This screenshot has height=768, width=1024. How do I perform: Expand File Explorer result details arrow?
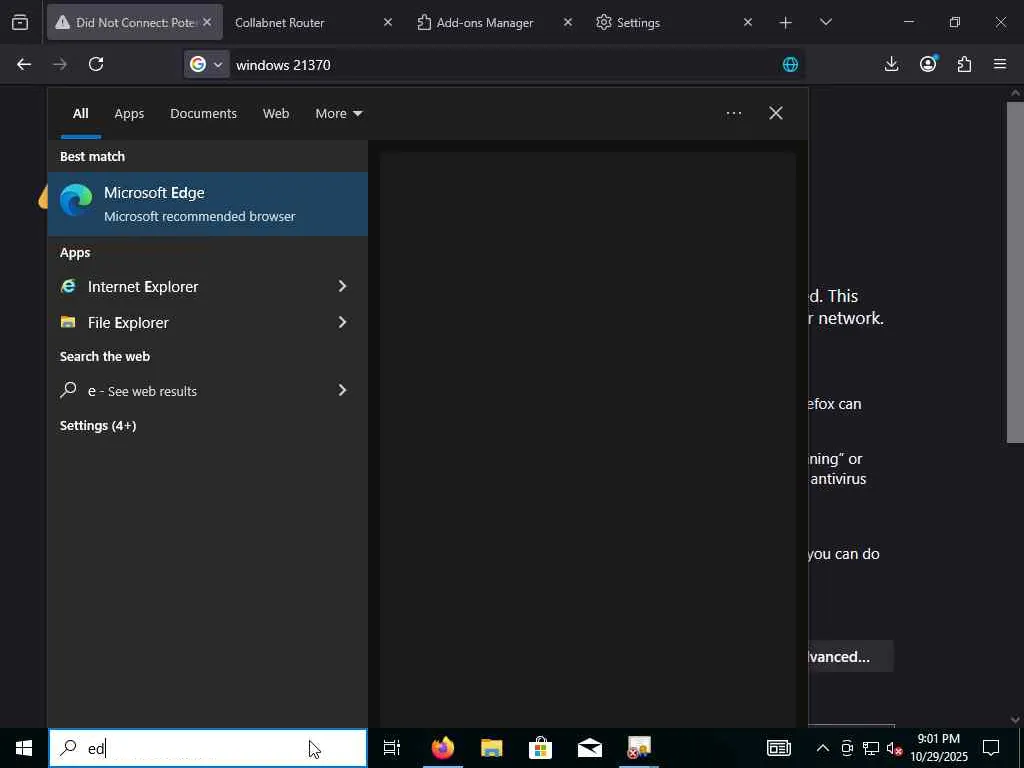click(x=342, y=322)
